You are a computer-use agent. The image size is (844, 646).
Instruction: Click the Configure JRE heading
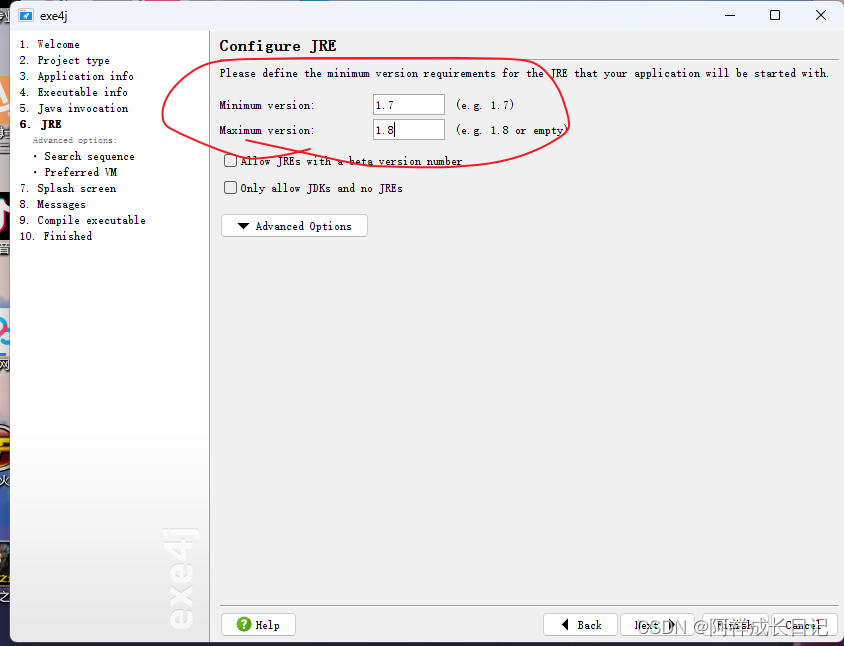point(278,46)
